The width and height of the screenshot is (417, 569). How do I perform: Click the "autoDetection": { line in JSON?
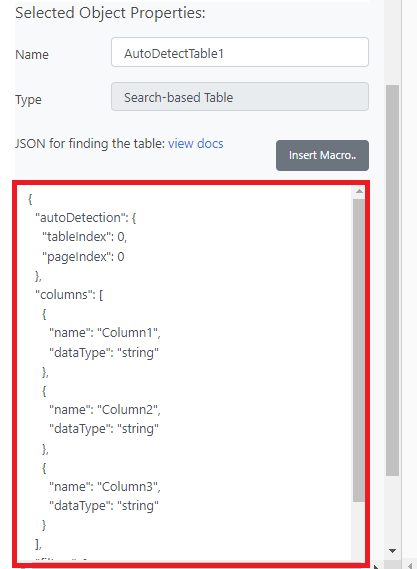(85, 218)
